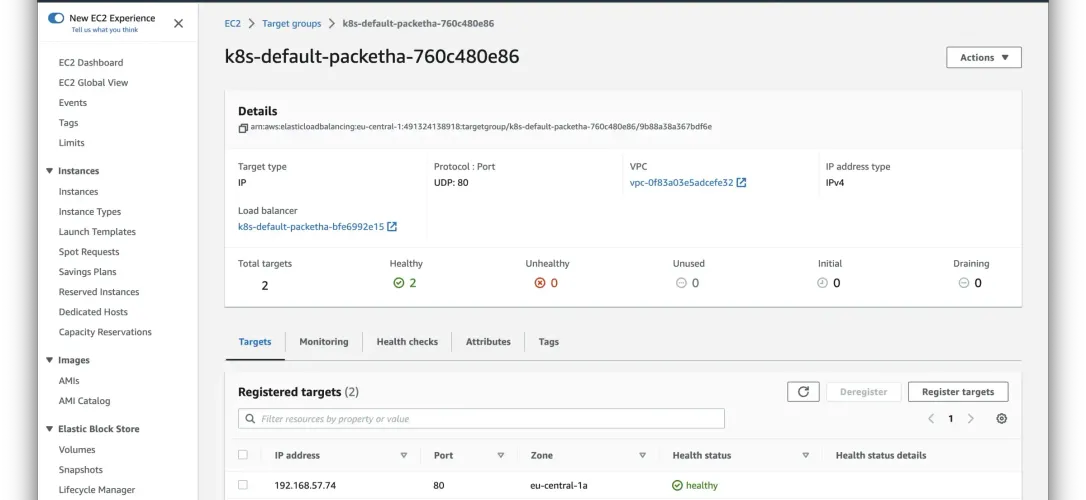Open the vpc-0f83a03e5adcefe32 link
The image size is (1086, 500).
682,183
